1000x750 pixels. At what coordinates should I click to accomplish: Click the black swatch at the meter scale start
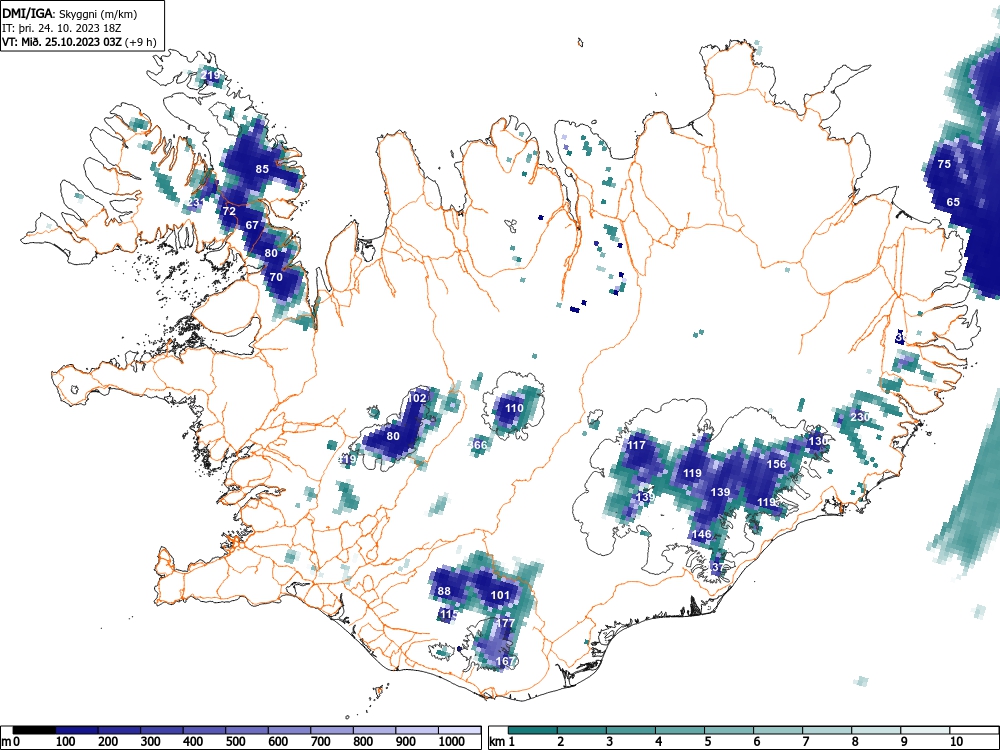pos(34,730)
